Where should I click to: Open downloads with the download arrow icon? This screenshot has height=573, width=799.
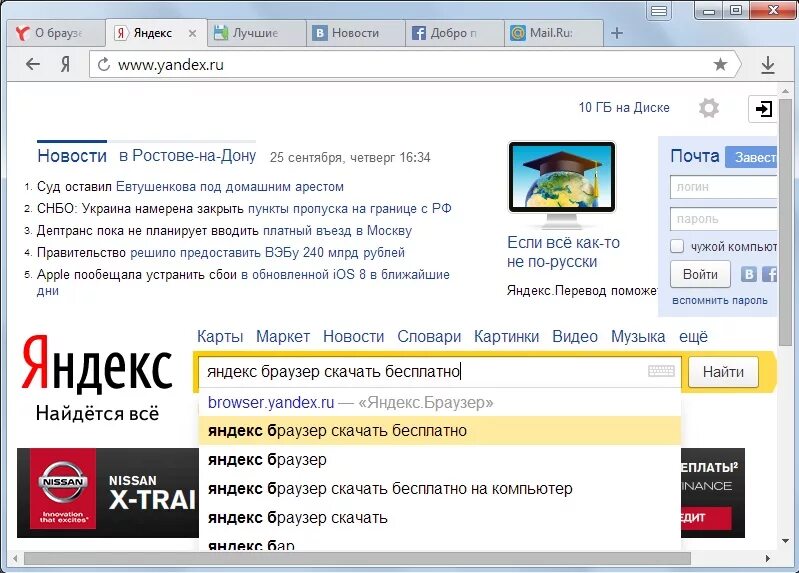click(x=767, y=65)
